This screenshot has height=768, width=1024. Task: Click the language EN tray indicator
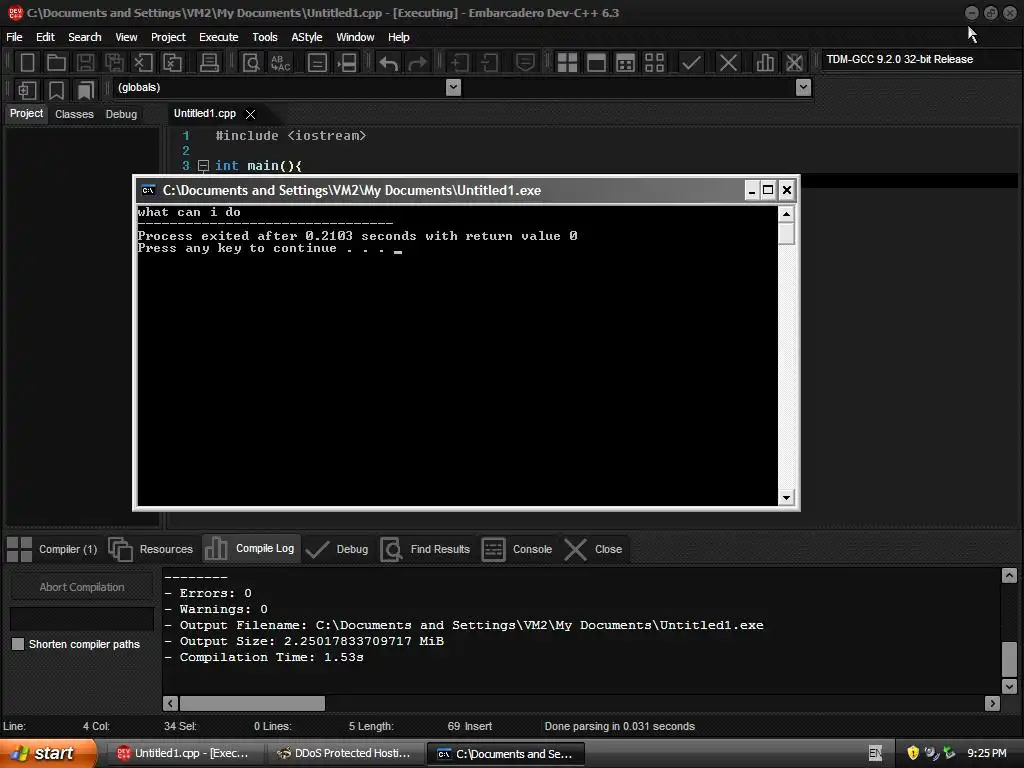point(875,753)
